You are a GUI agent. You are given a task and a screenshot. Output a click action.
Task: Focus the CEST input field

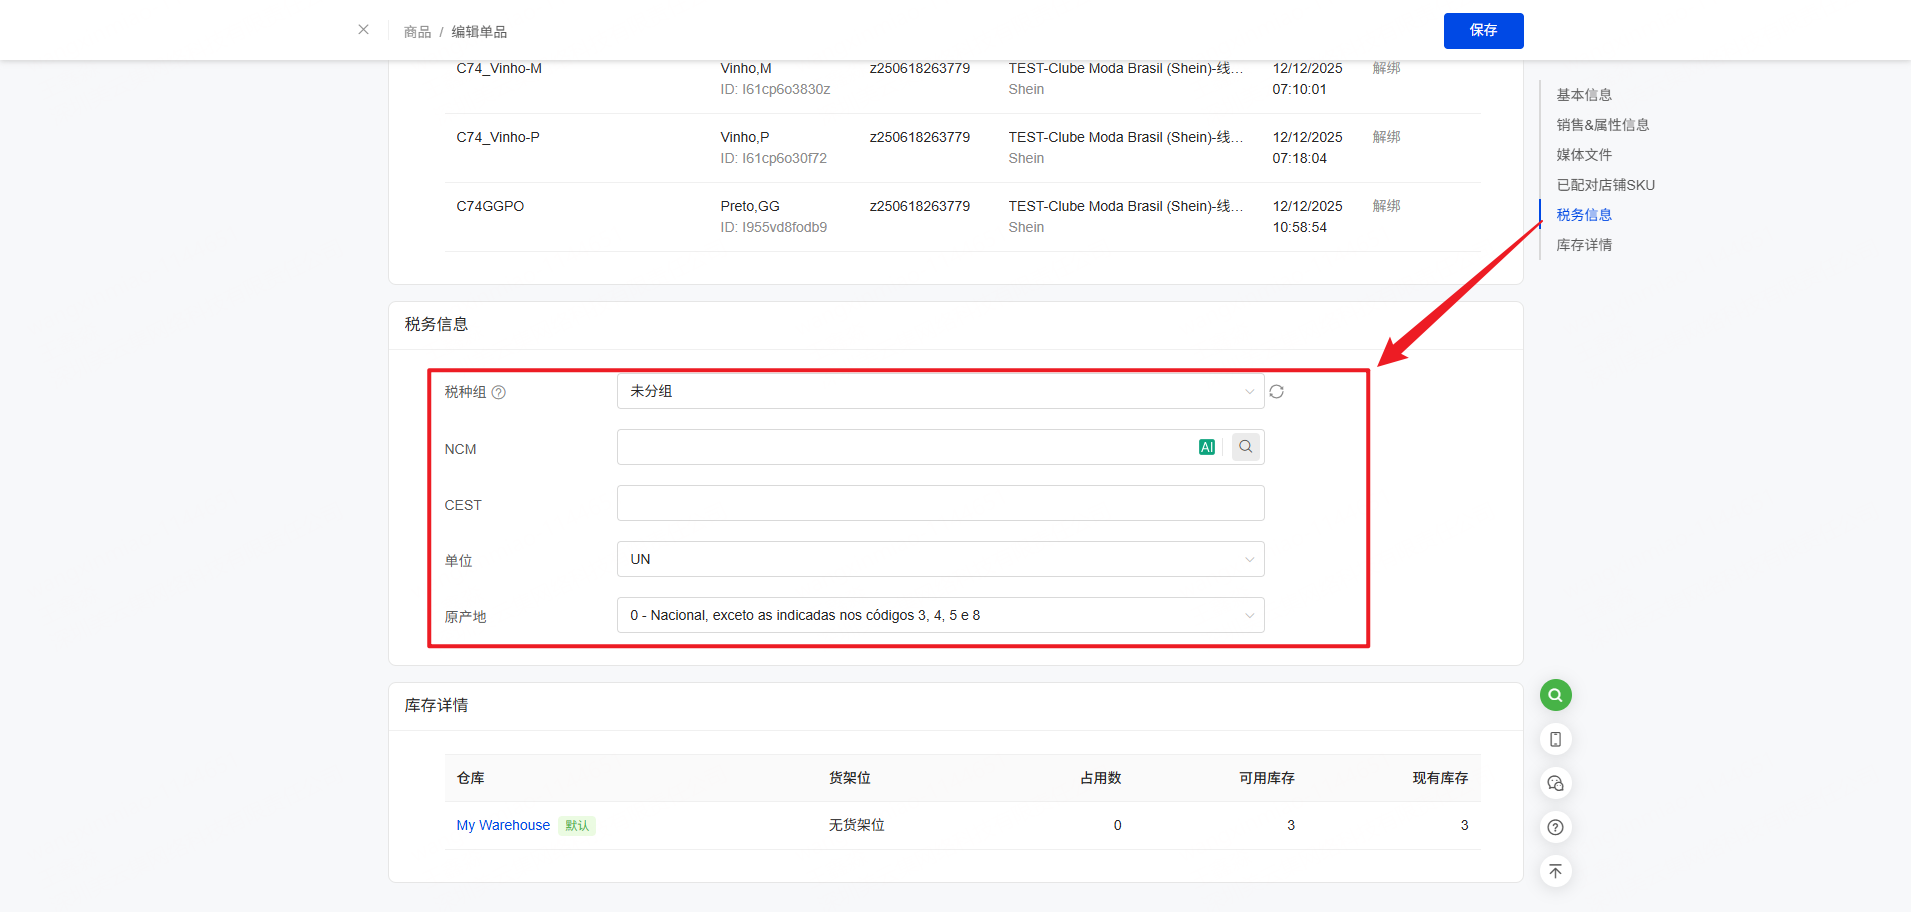940,503
